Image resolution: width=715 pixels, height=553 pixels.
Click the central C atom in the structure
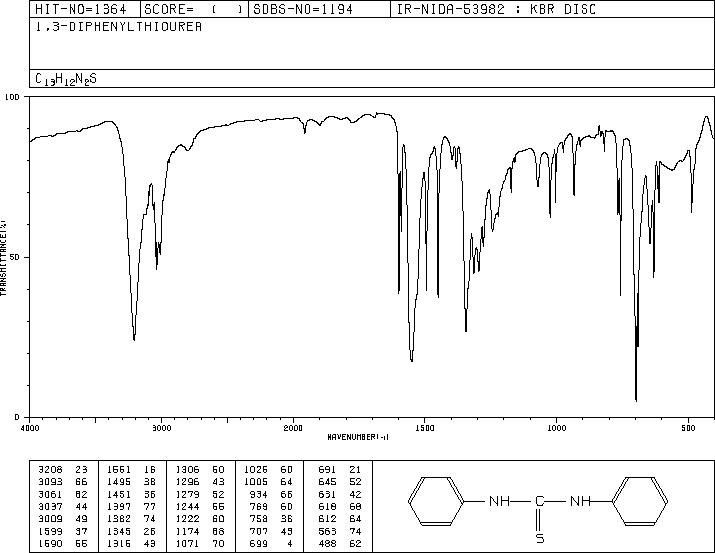[539, 501]
